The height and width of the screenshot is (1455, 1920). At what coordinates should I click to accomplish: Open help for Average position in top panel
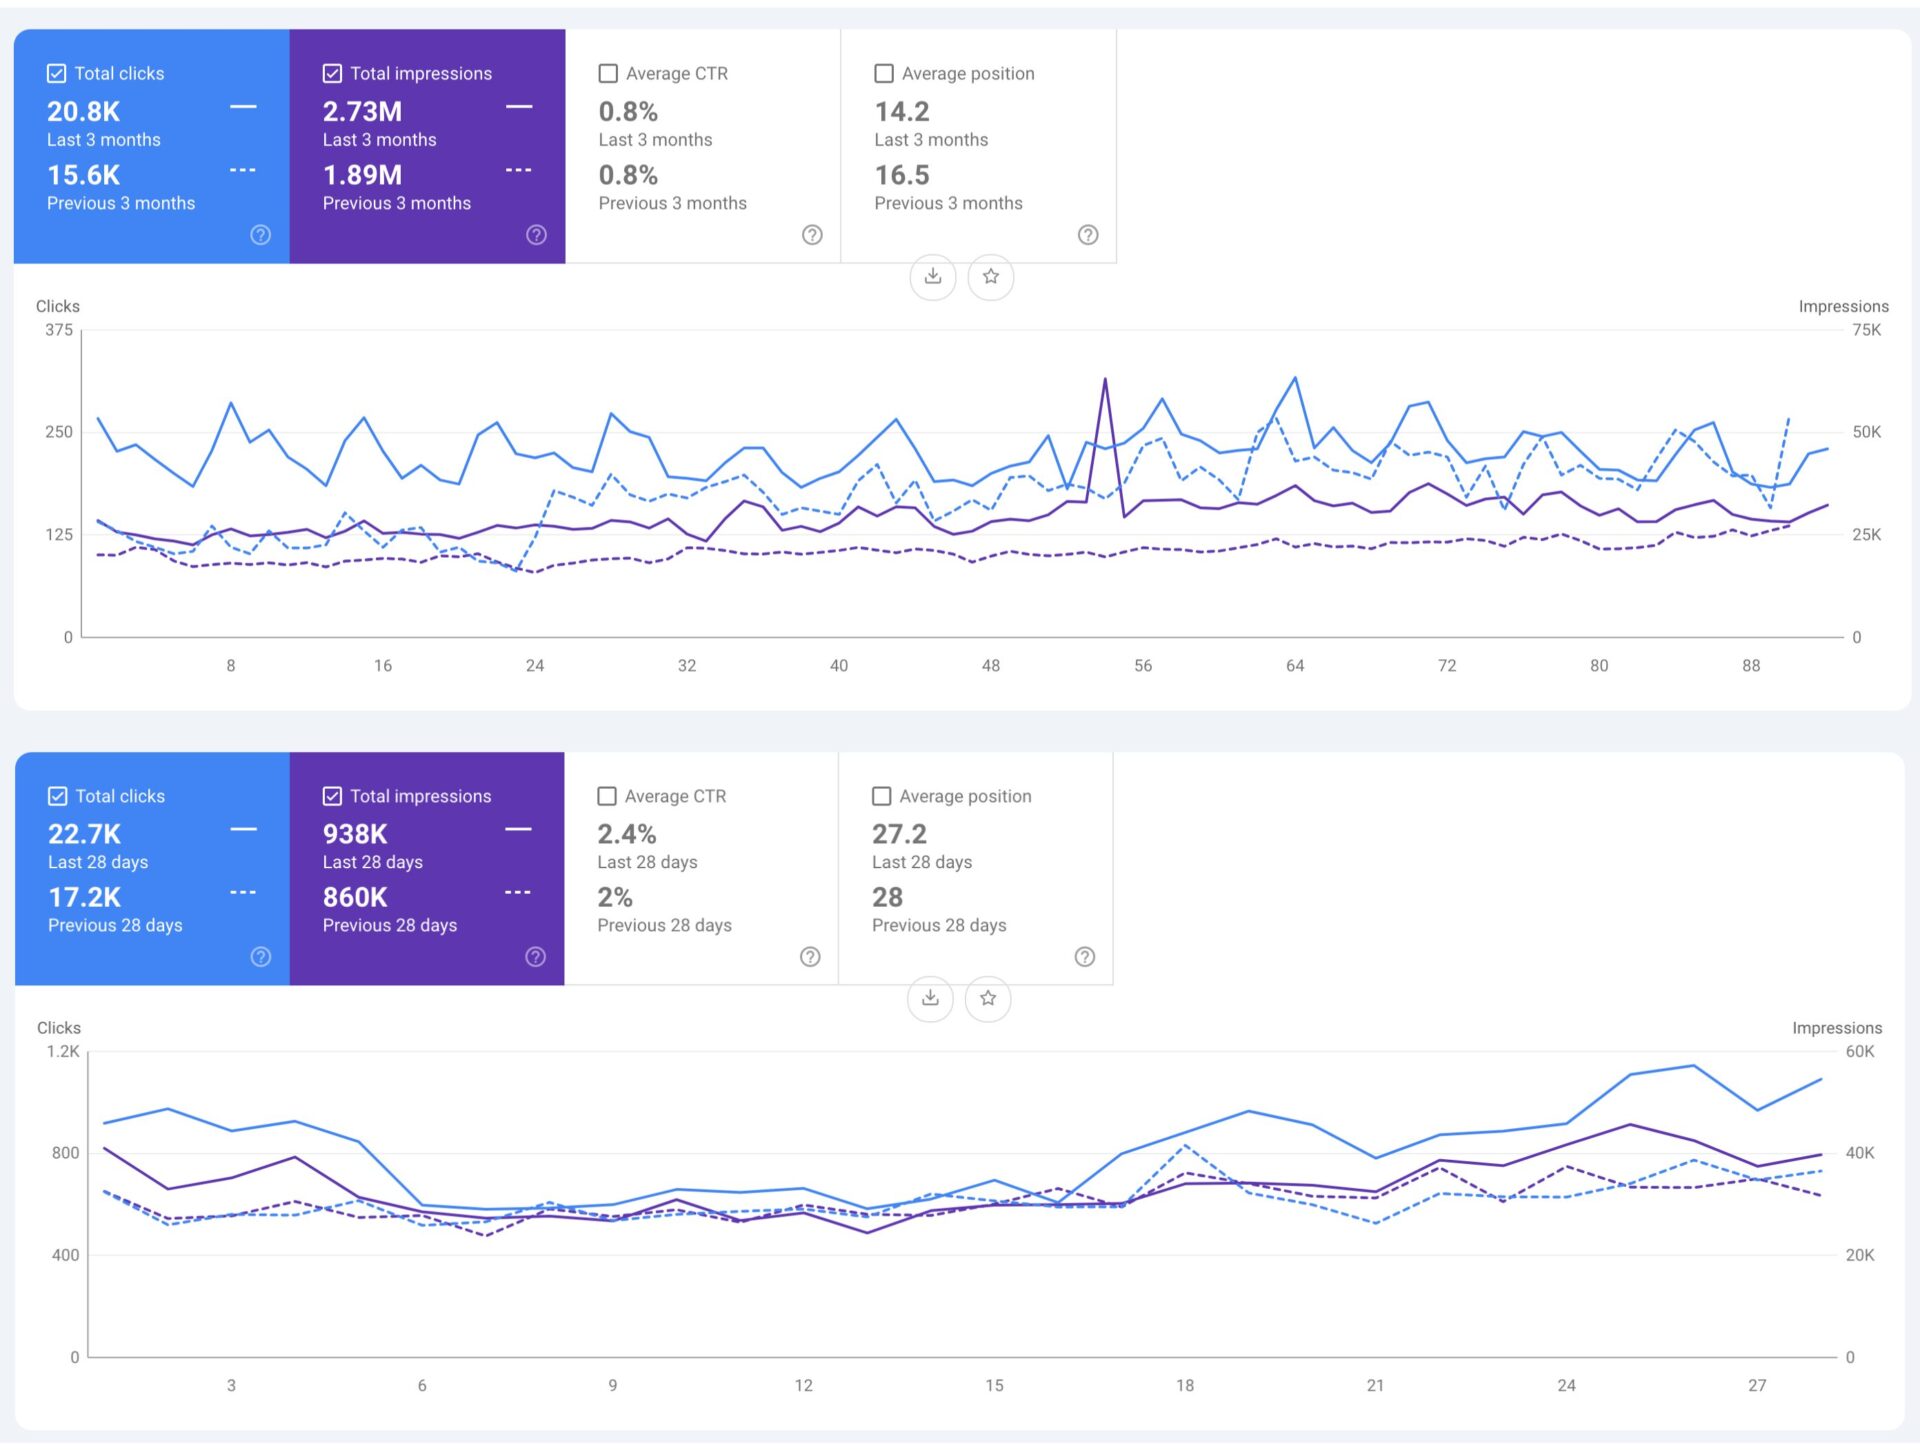tap(1088, 234)
